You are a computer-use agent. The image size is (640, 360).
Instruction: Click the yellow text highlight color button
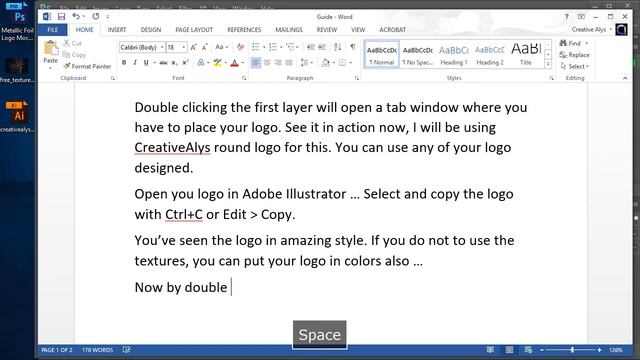click(x=218, y=63)
